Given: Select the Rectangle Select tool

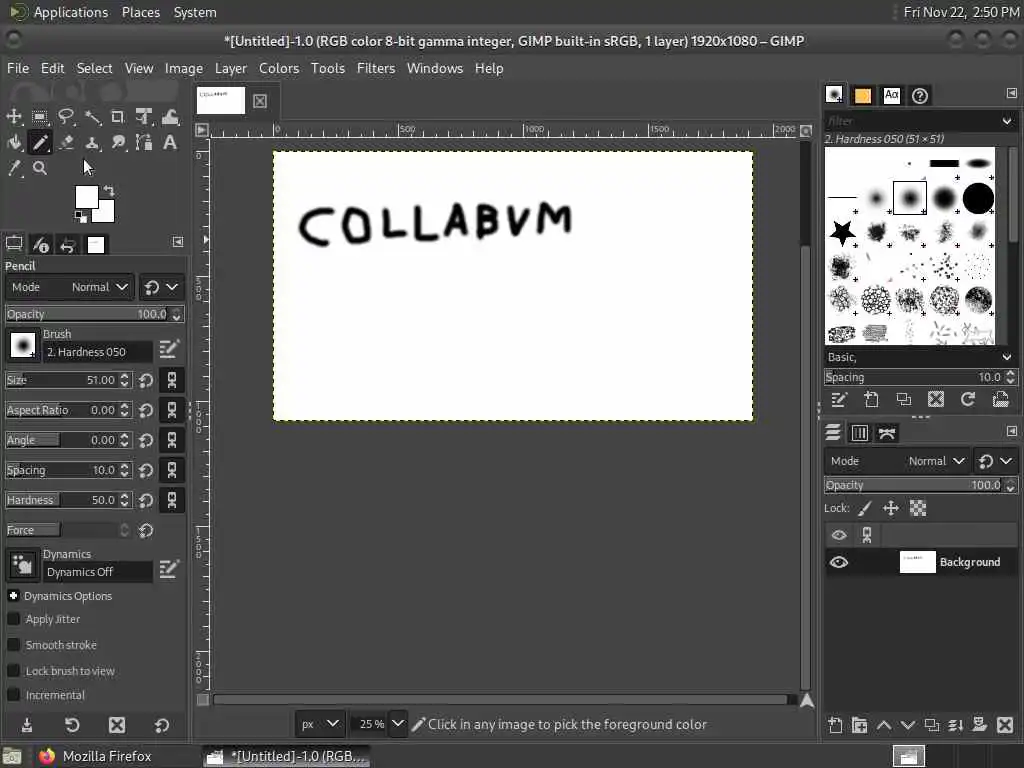Looking at the screenshot, I should [x=40, y=117].
